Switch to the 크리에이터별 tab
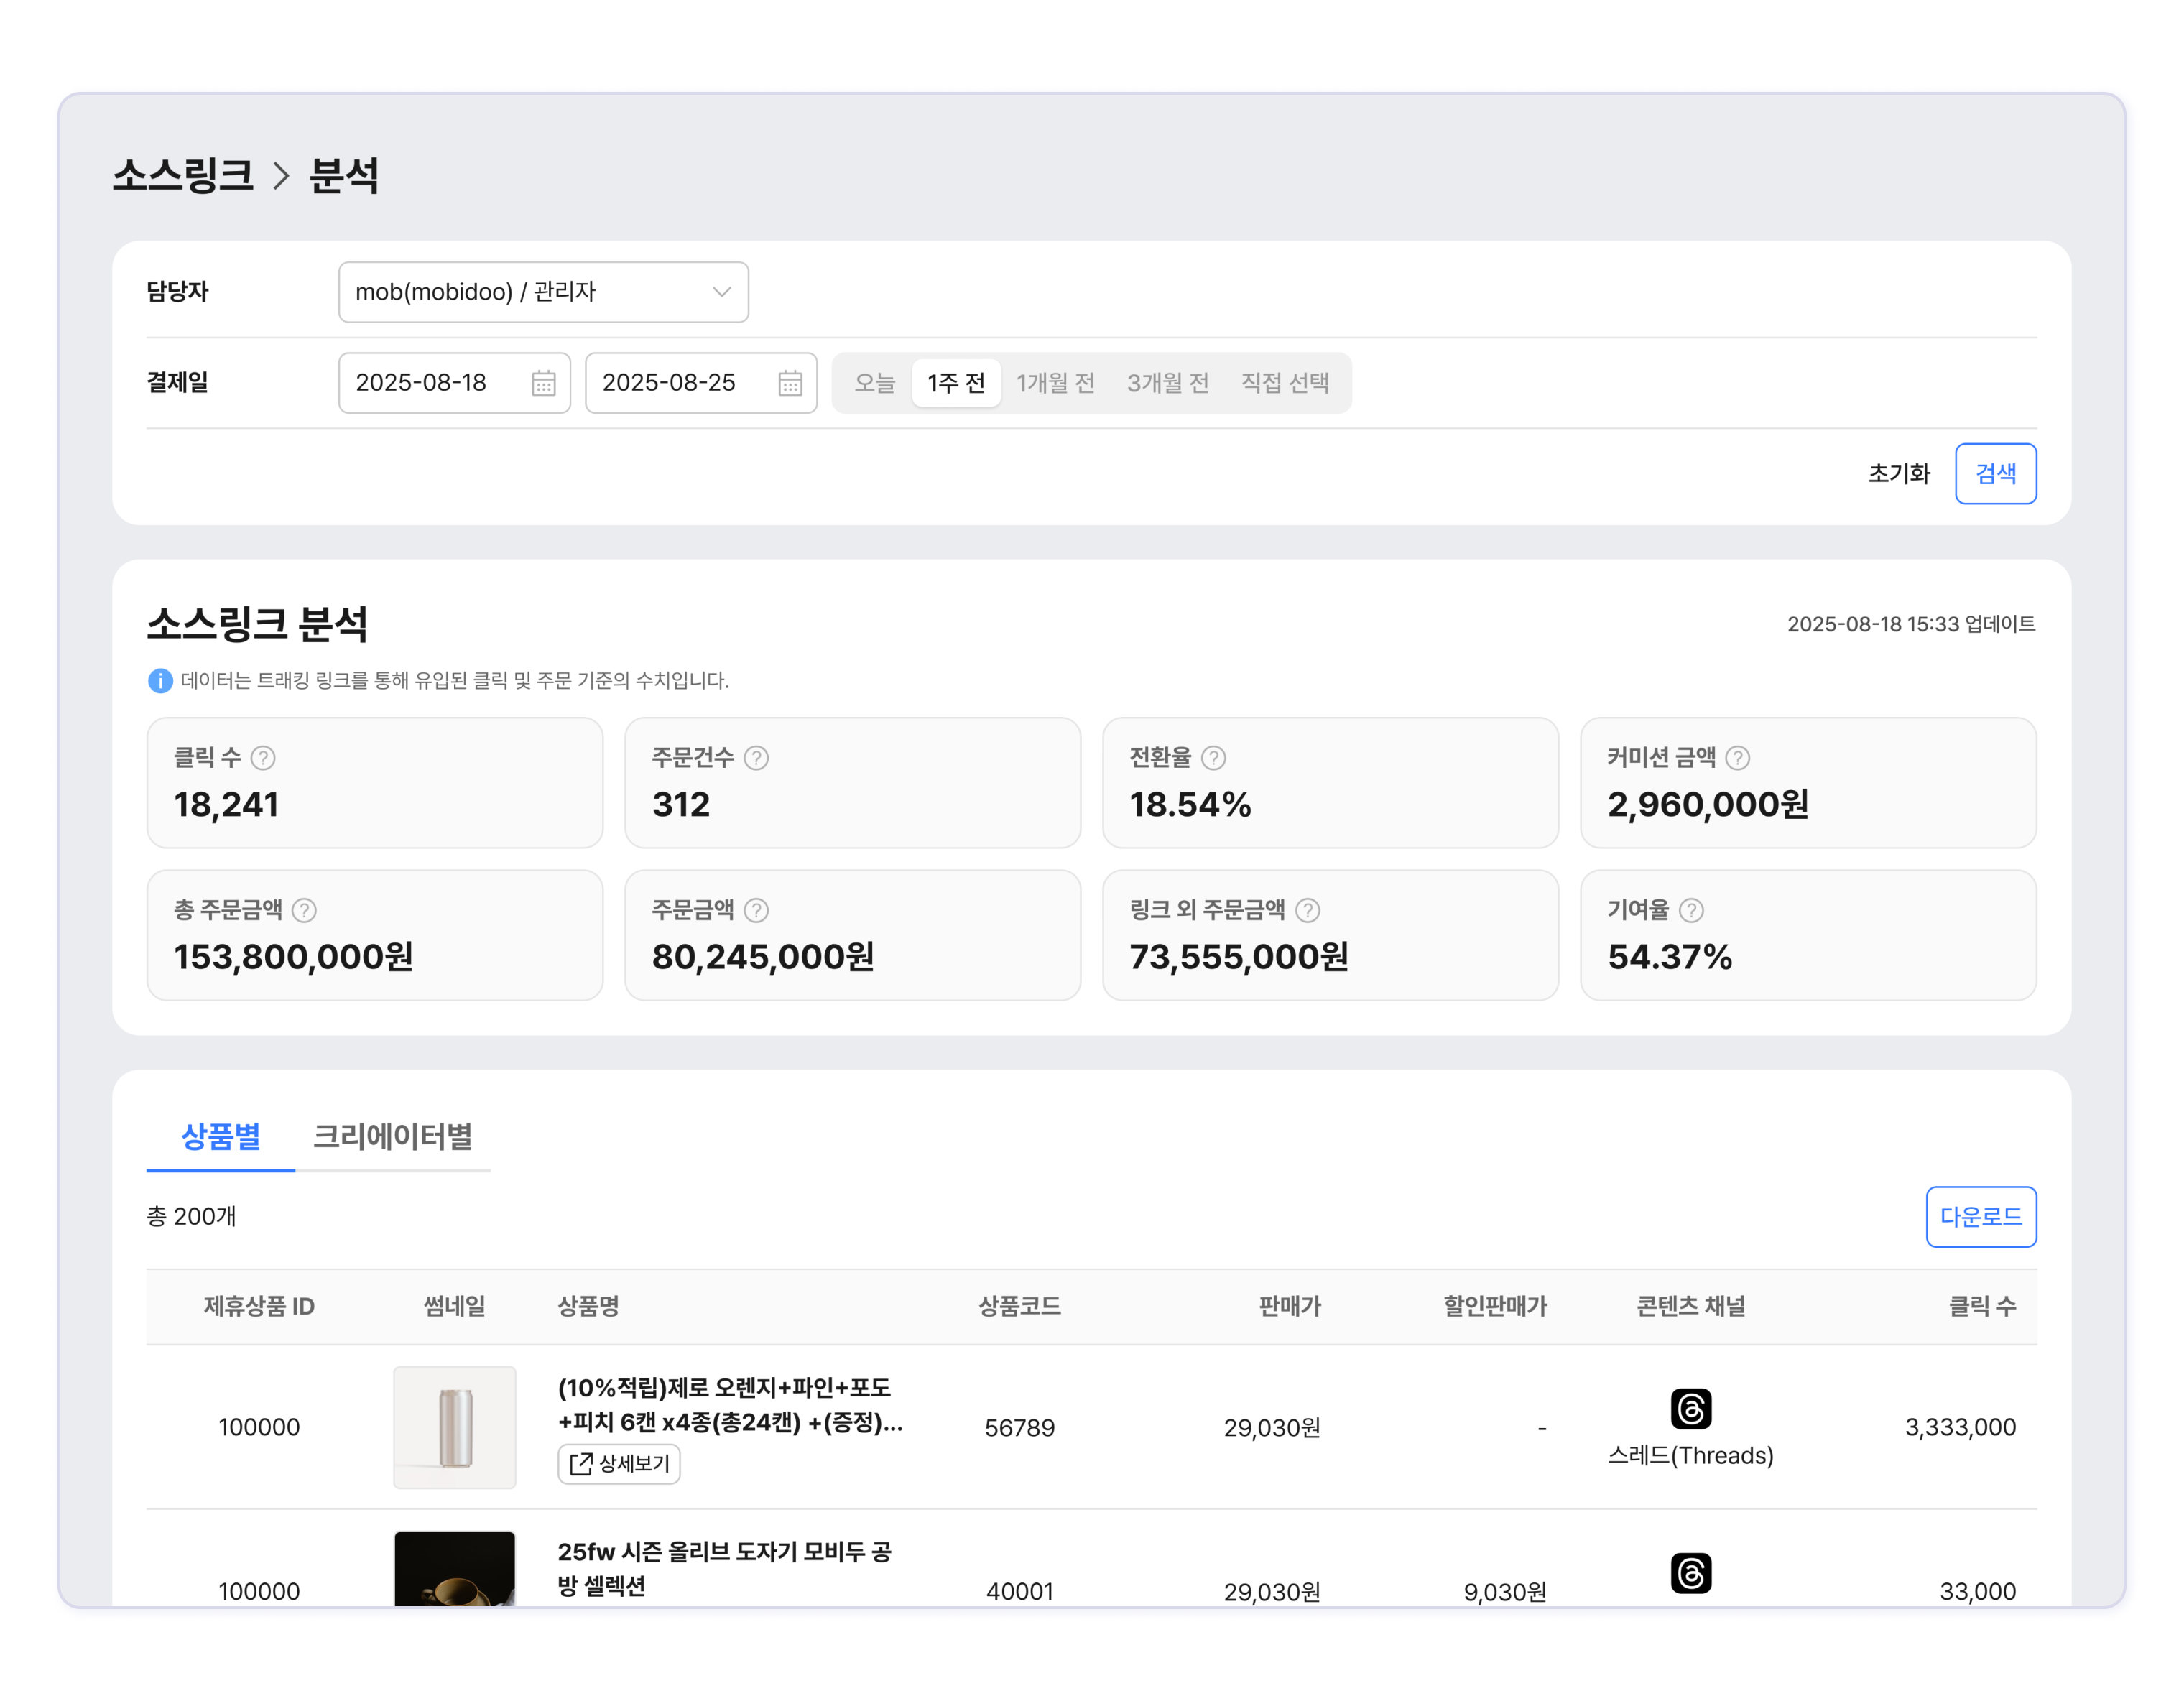The width and height of the screenshot is (2184, 1701). pos(392,1136)
